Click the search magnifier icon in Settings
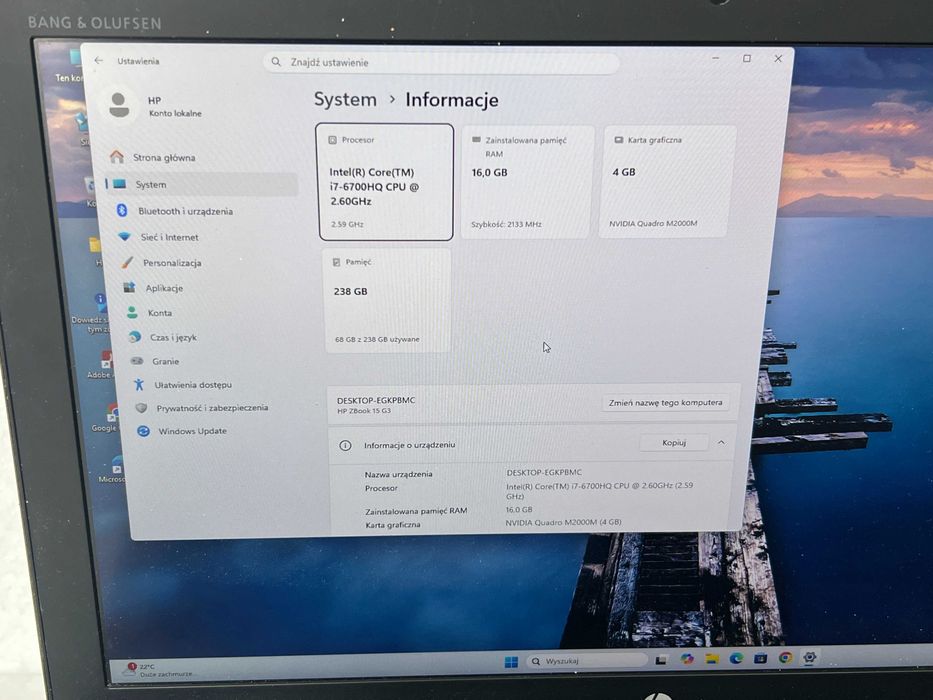933x700 pixels. [276, 62]
